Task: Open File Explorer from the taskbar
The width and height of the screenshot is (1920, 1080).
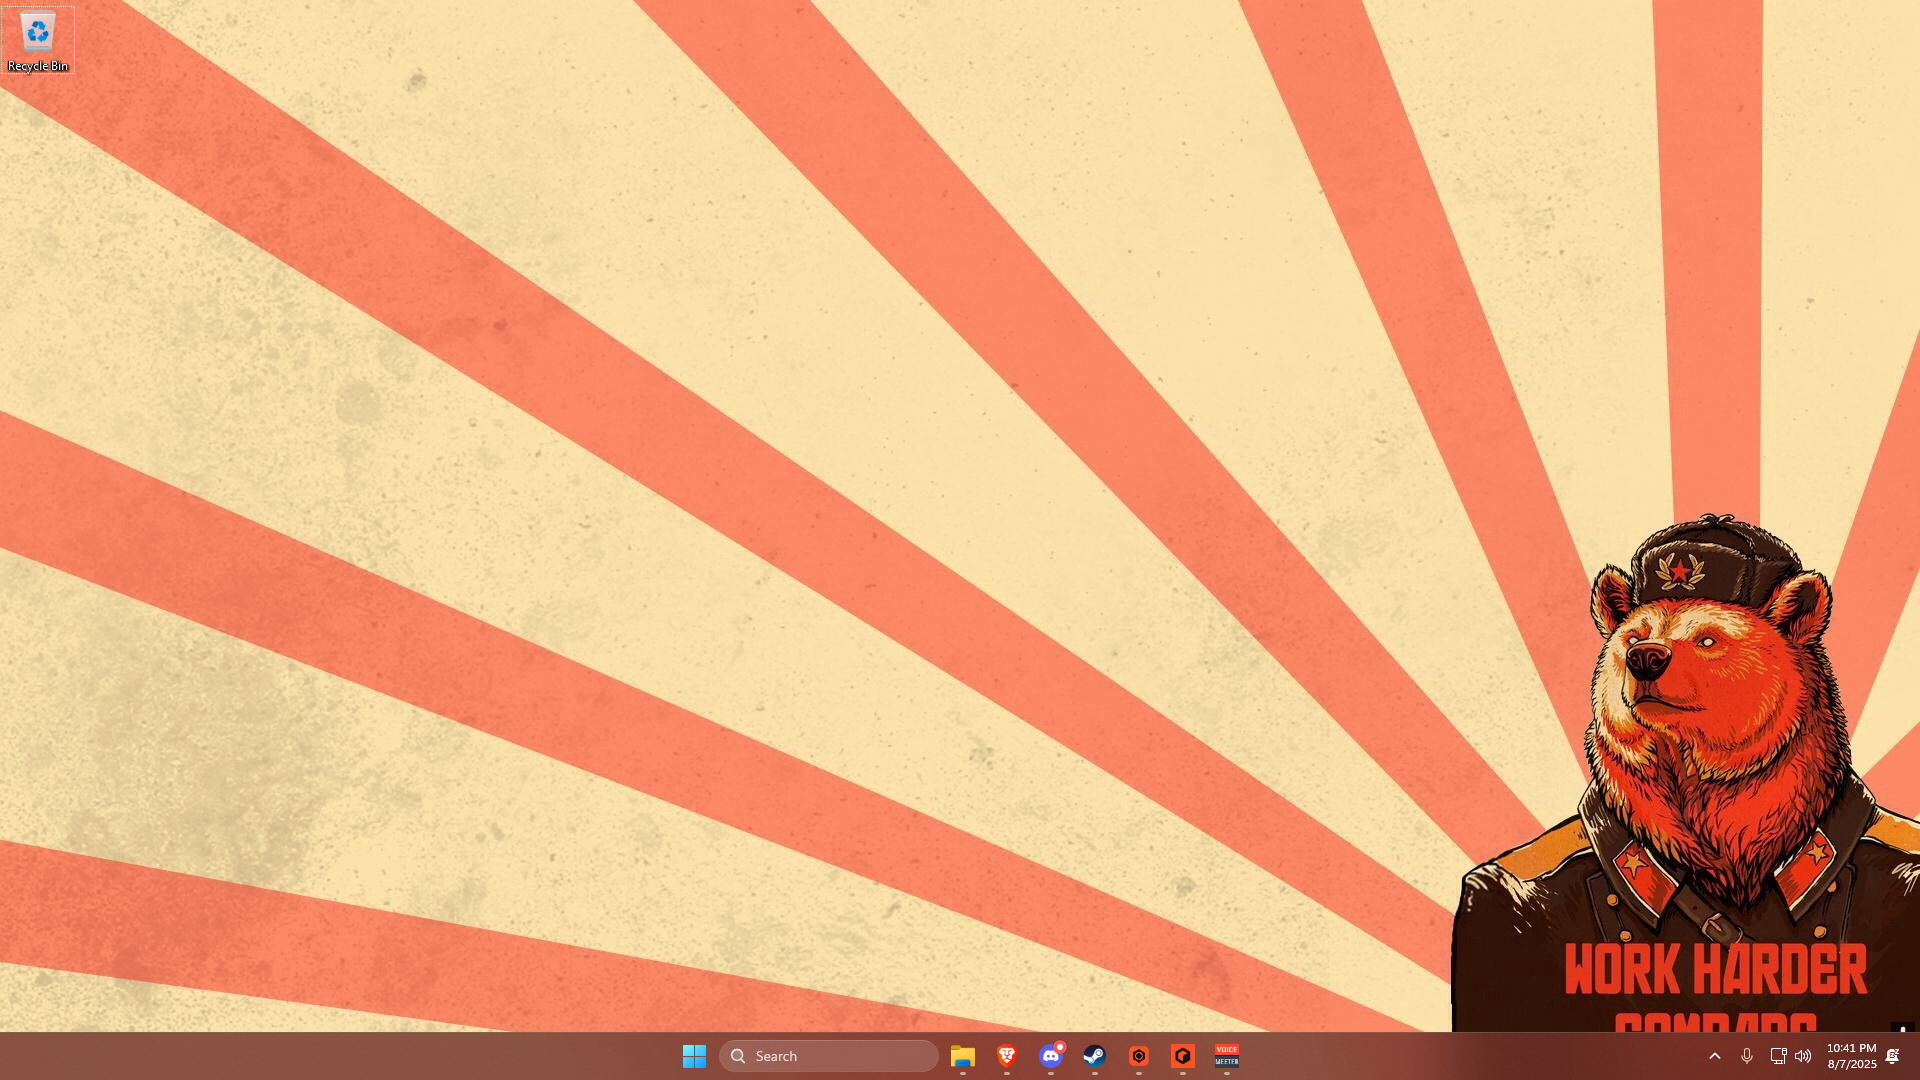Action: click(x=963, y=1056)
